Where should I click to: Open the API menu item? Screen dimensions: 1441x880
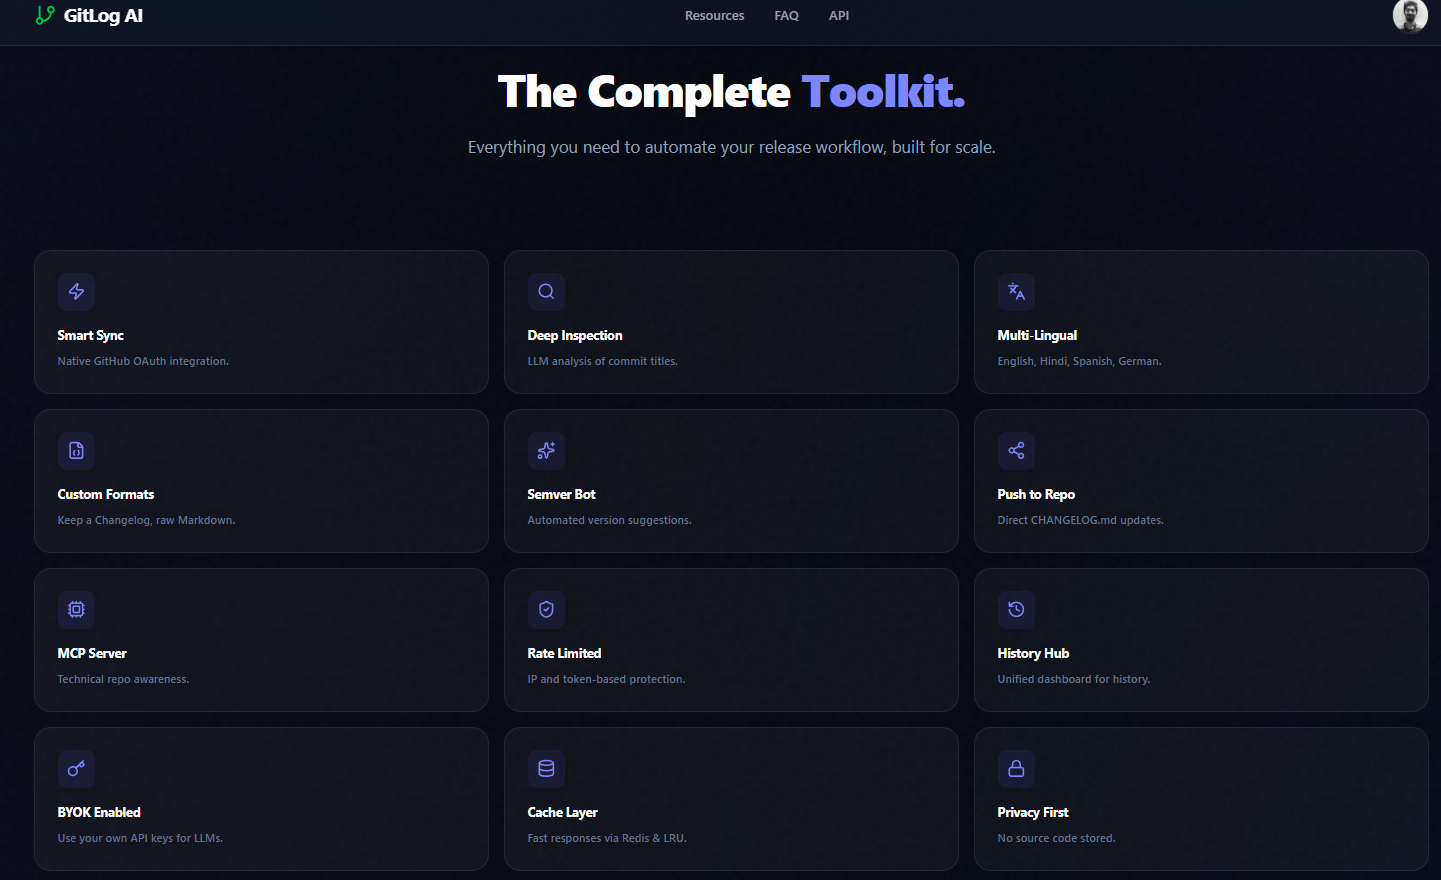(x=839, y=15)
